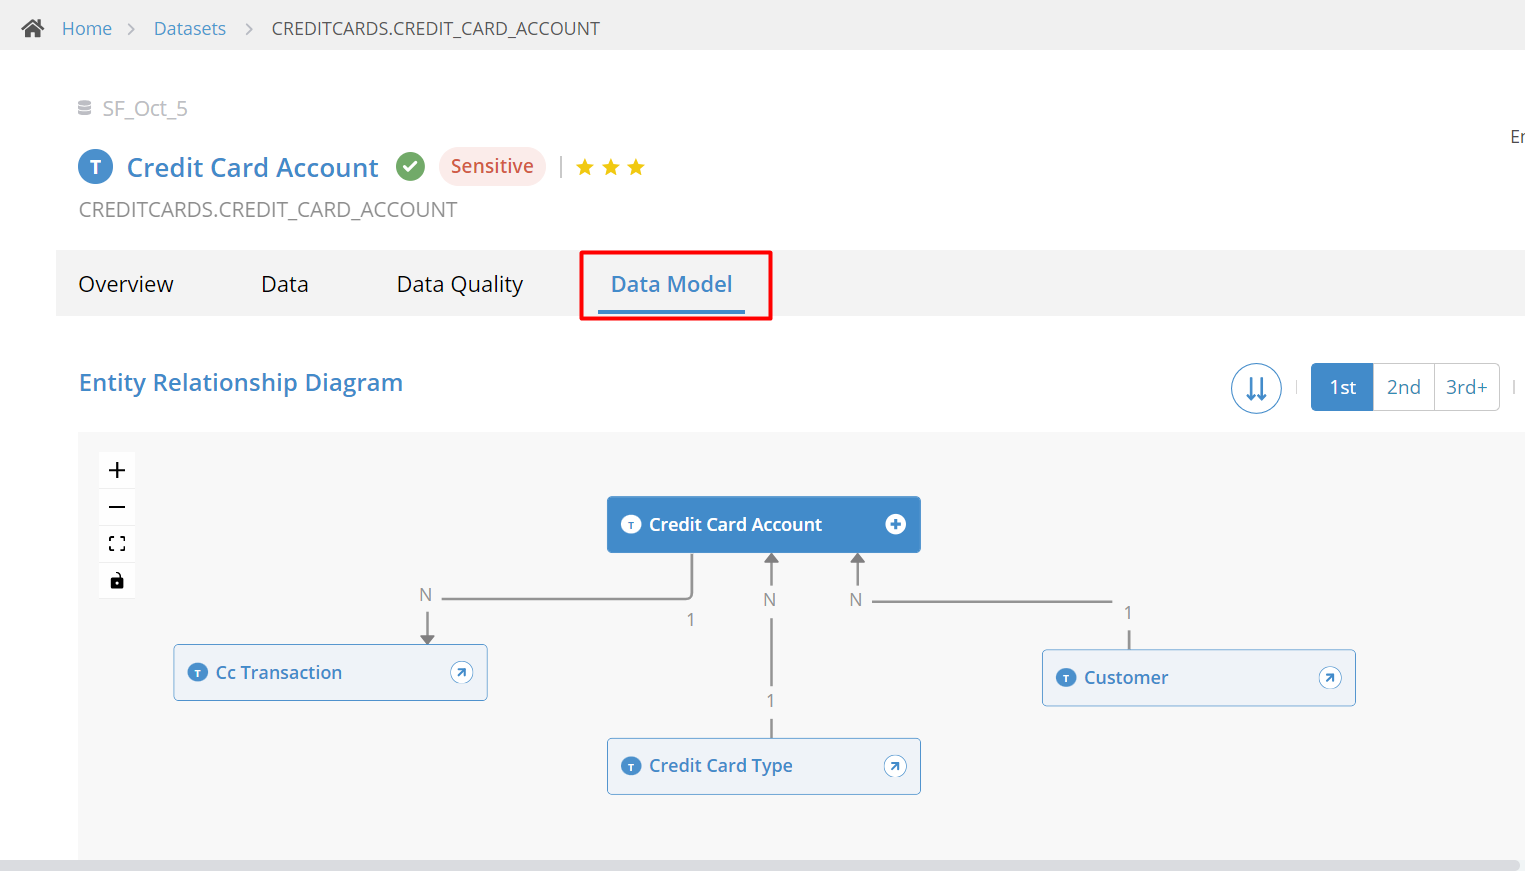This screenshot has height=871, width=1525.
Task: Open the Customer entity link icon
Action: point(1330,677)
